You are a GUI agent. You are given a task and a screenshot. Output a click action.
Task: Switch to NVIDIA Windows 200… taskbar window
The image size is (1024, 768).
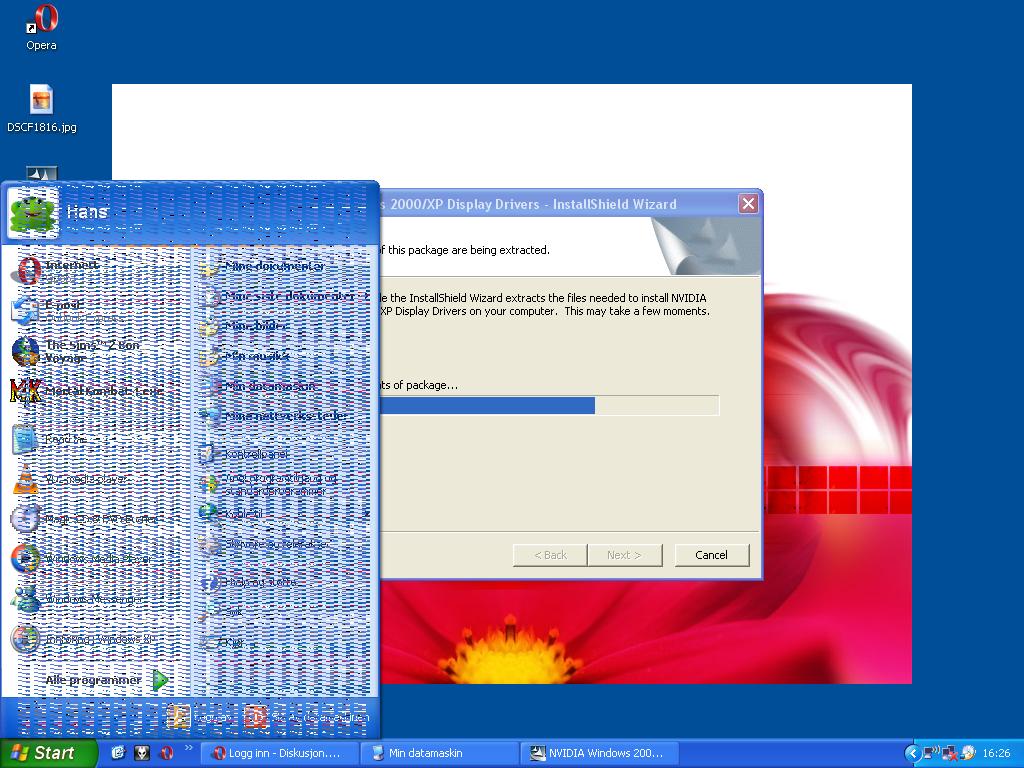pyautogui.click(x=600, y=753)
